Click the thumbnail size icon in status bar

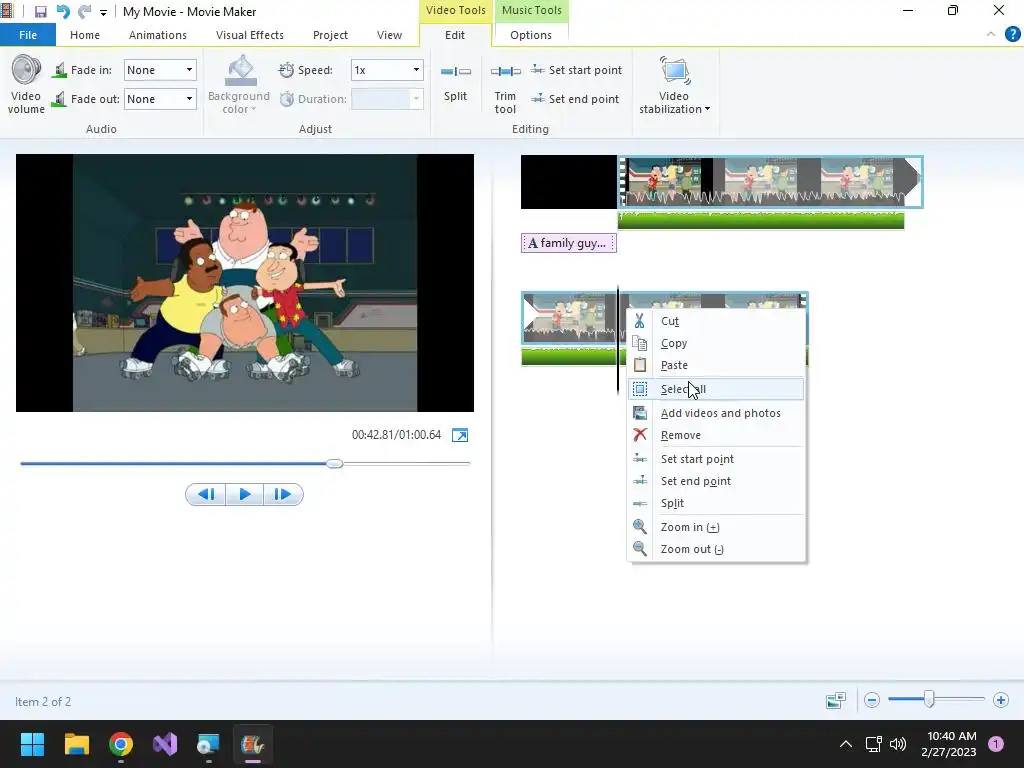tap(836, 700)
